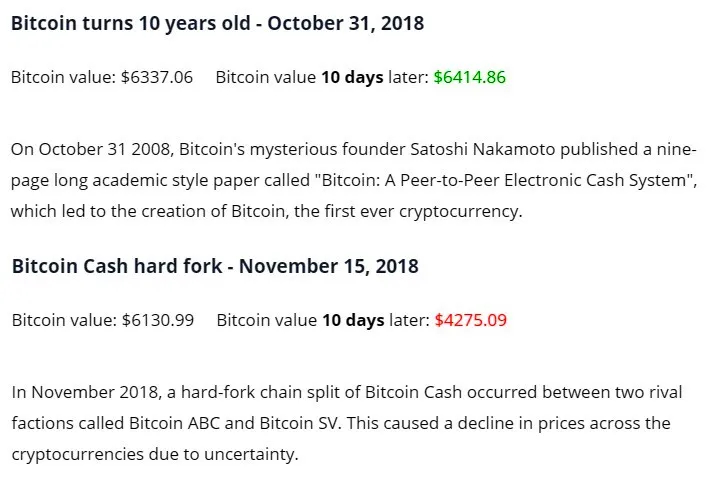Click the green price $6414.86

point(470,77)
